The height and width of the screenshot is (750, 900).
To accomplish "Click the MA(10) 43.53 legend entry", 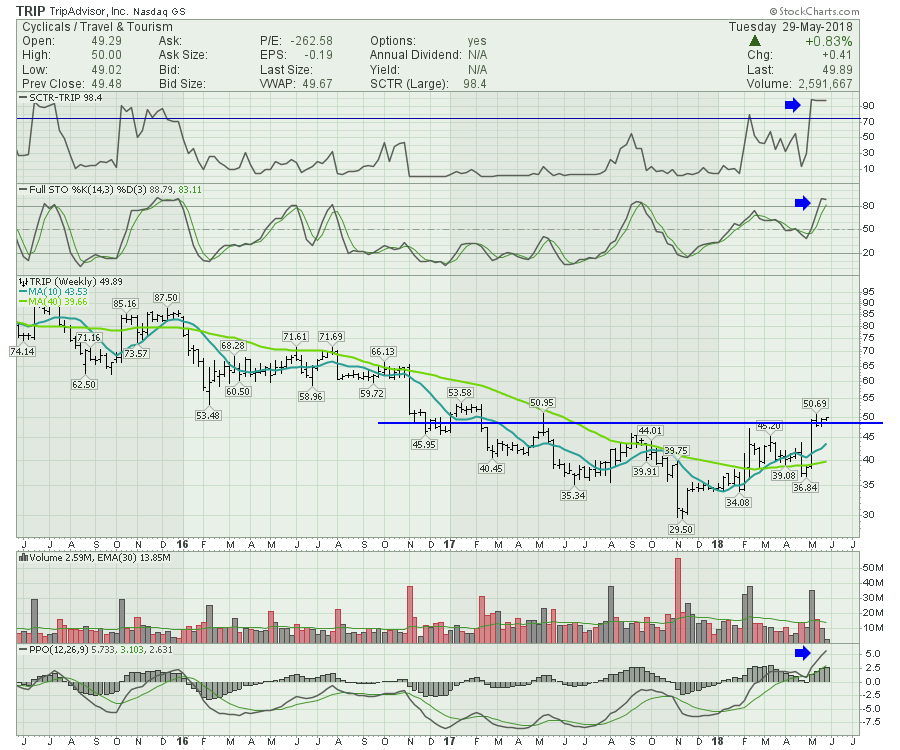I will [53, 292].
